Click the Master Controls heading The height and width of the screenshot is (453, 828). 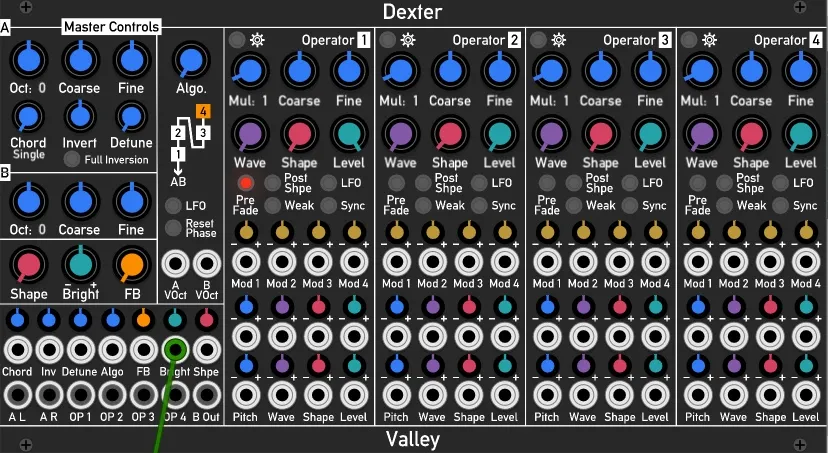pos(111,26)
